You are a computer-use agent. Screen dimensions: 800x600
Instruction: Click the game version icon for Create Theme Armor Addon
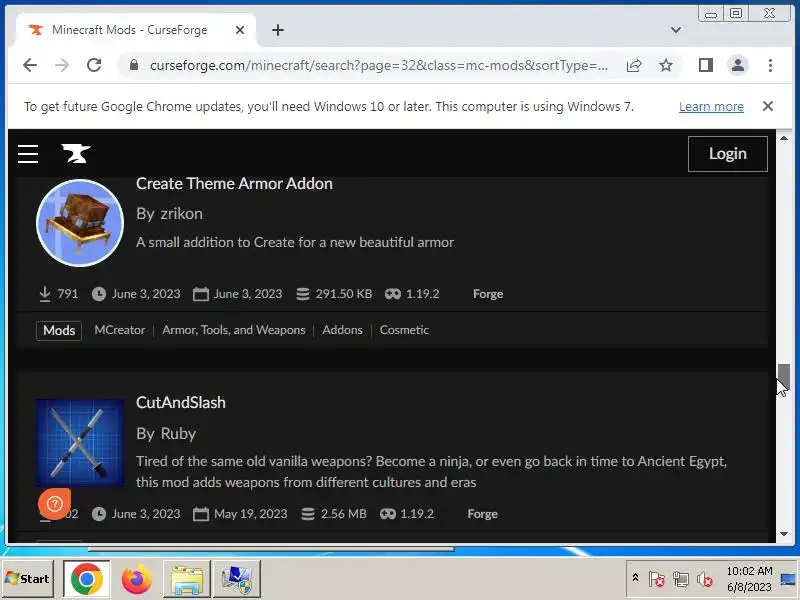click(x=393, y=294)
